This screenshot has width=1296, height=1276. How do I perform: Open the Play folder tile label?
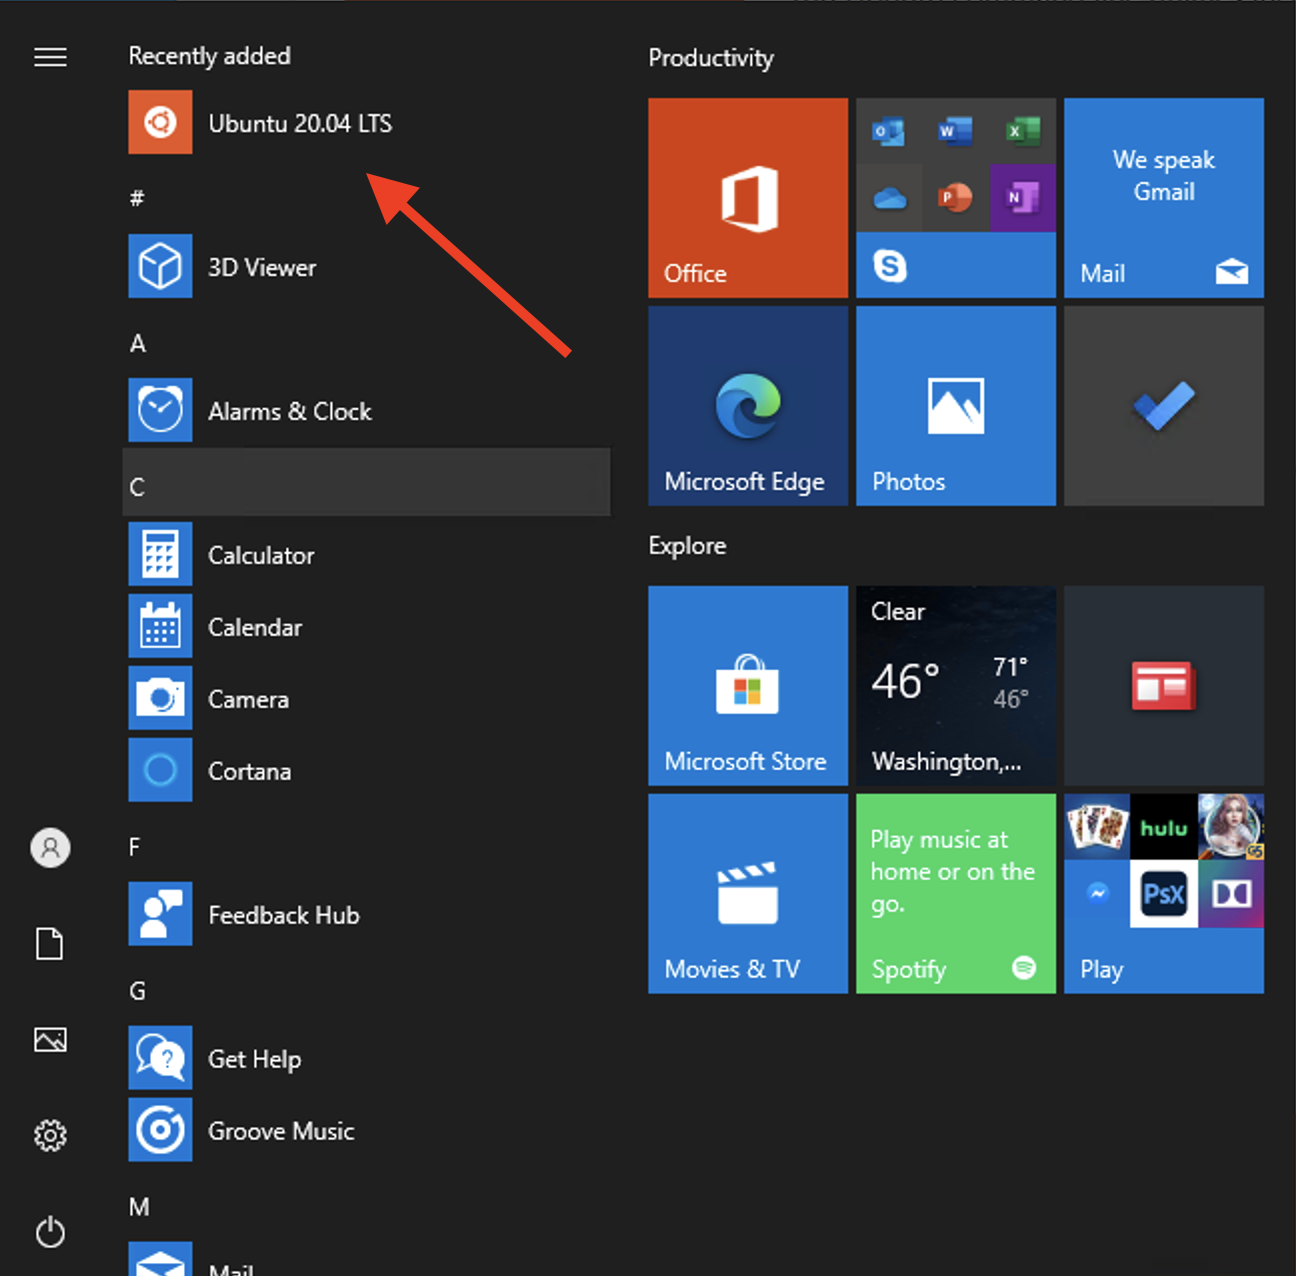[x=1101, y=969]
